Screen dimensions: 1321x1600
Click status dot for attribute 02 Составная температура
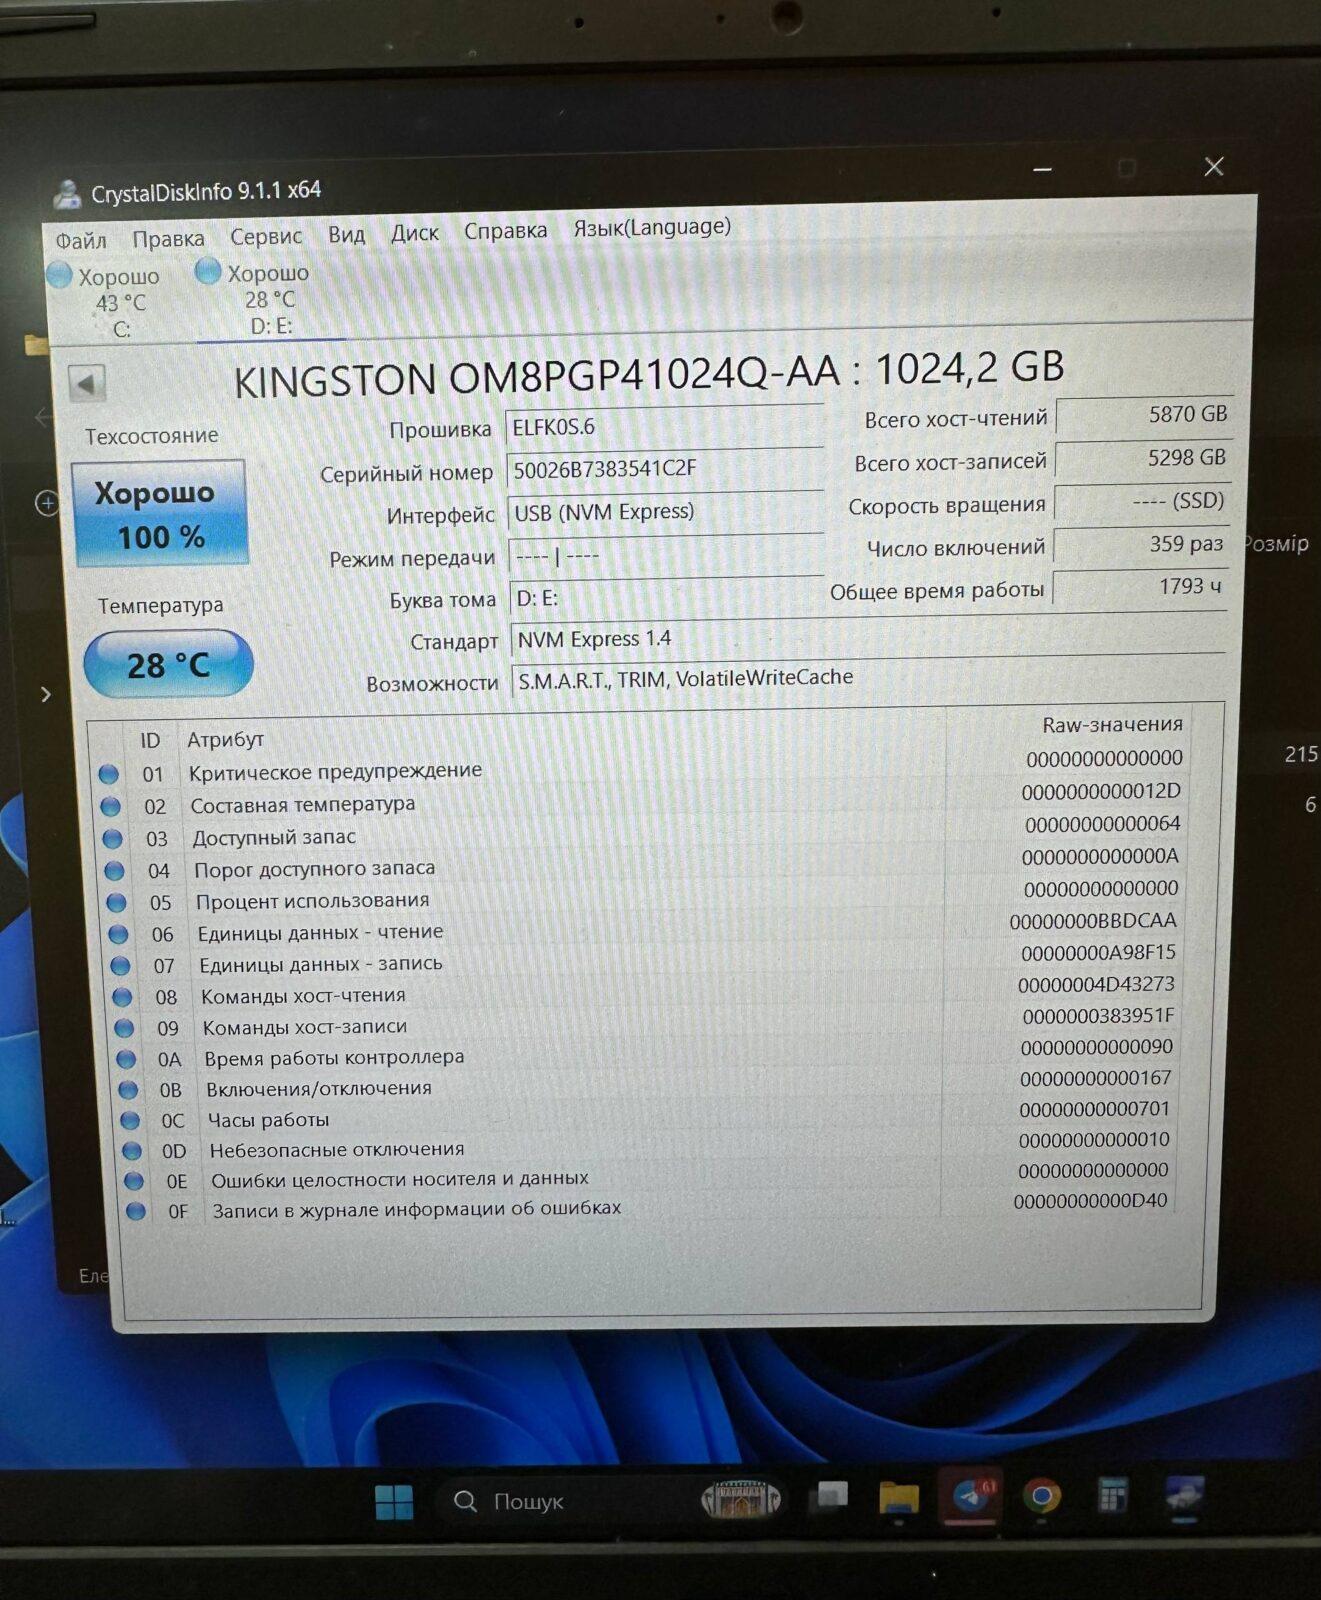(x=111, y=806)
